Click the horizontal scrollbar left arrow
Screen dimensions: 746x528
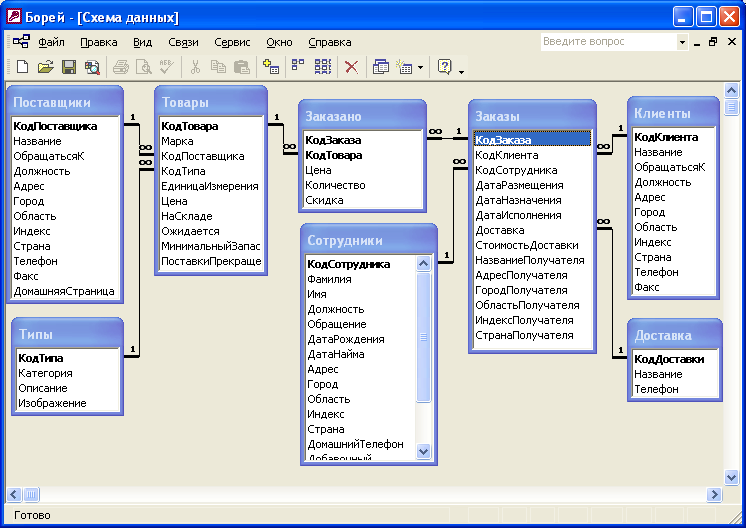point(13,495)
